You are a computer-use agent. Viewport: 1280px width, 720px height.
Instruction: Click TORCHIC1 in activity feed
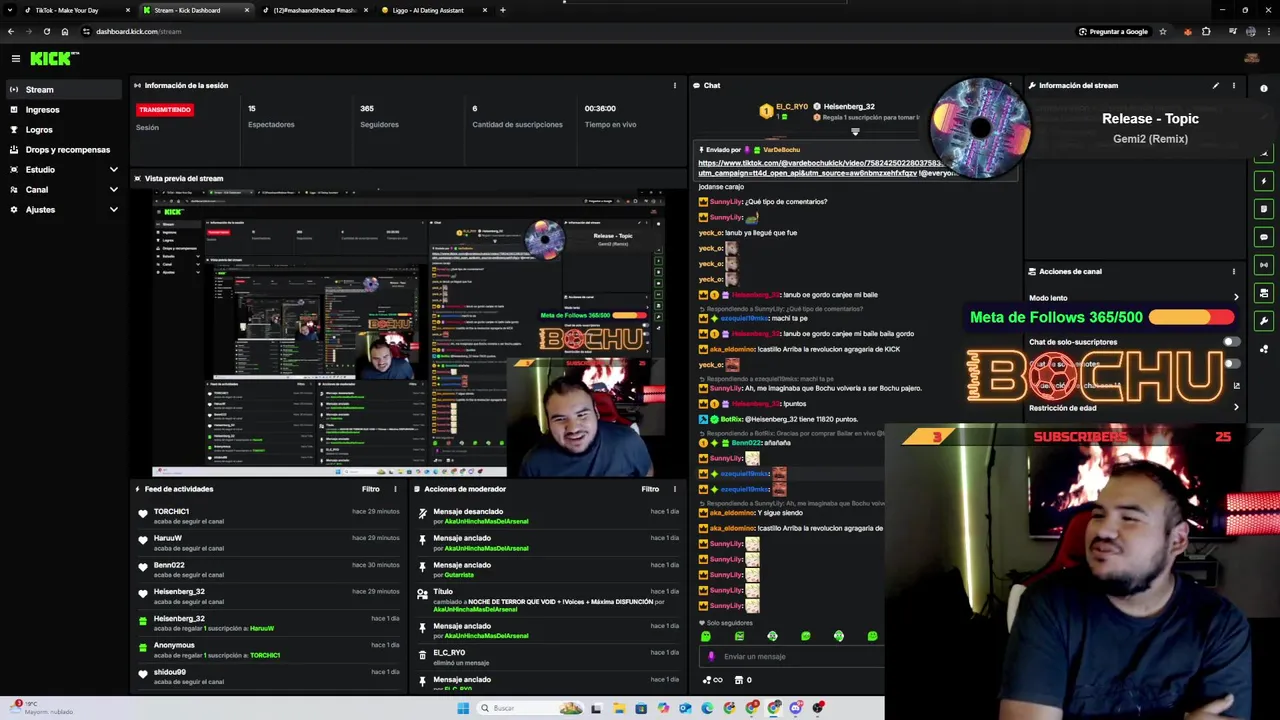(171, 511)
